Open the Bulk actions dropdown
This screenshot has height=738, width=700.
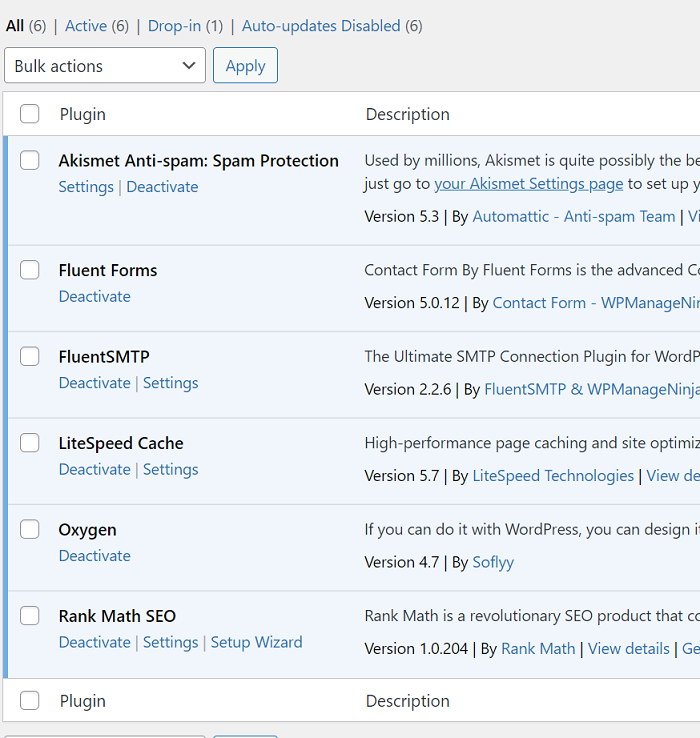pos(105,65)
